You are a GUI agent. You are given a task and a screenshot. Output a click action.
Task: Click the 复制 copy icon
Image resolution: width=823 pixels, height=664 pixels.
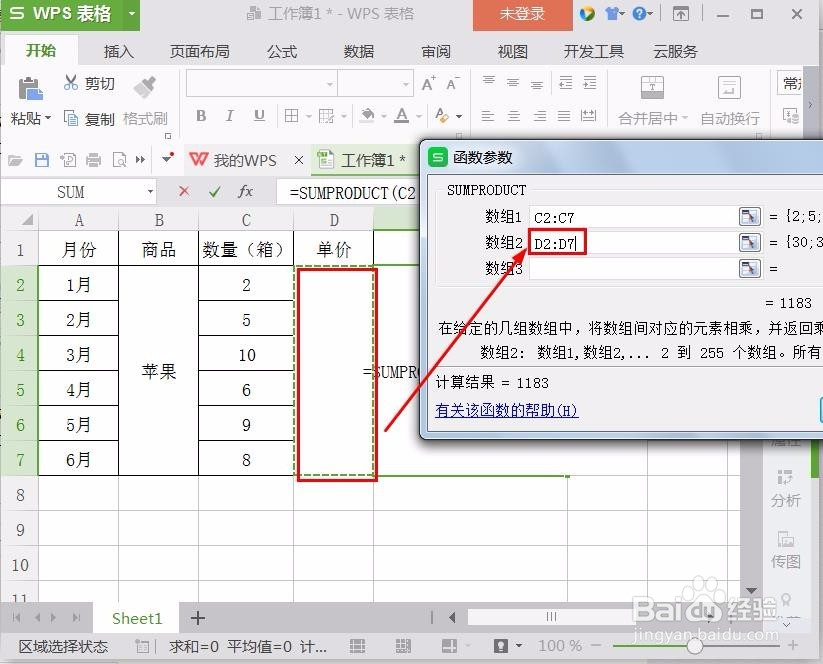[70, 117]
